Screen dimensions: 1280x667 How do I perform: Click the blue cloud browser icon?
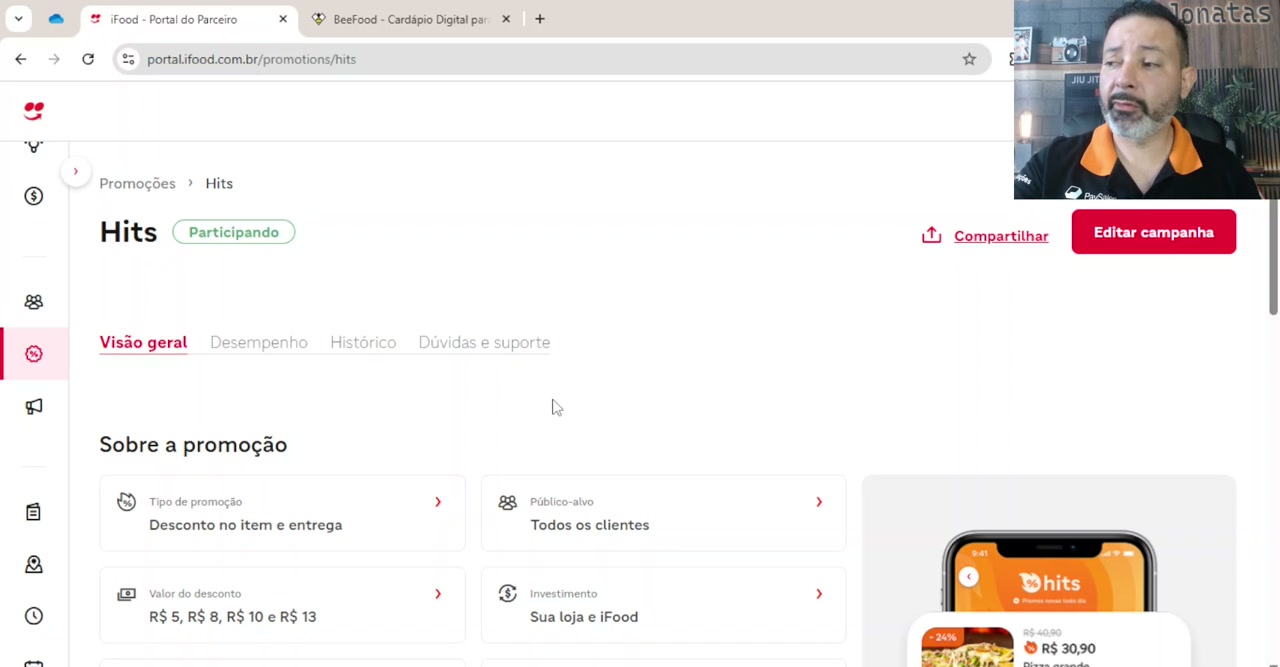[x=56, y=19]
